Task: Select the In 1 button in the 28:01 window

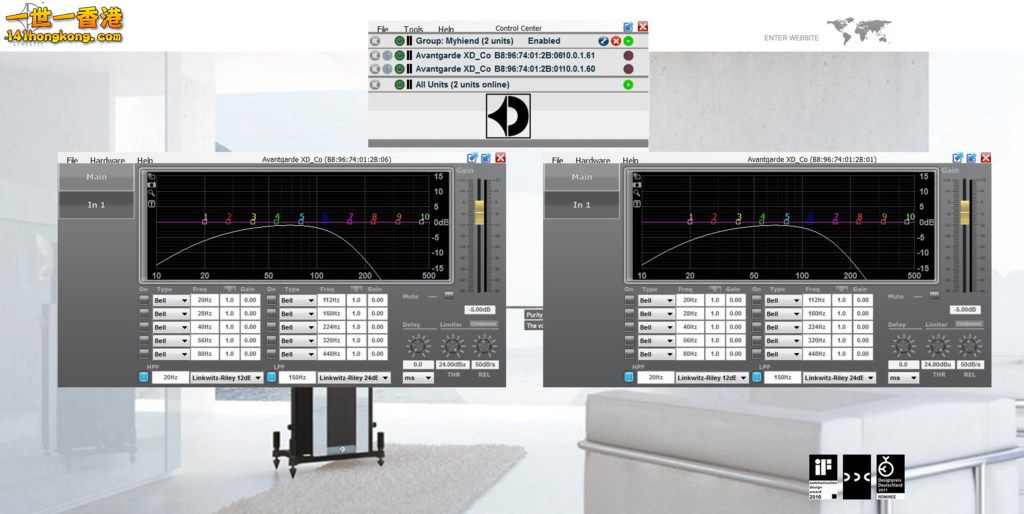Action: pos(581,205)
